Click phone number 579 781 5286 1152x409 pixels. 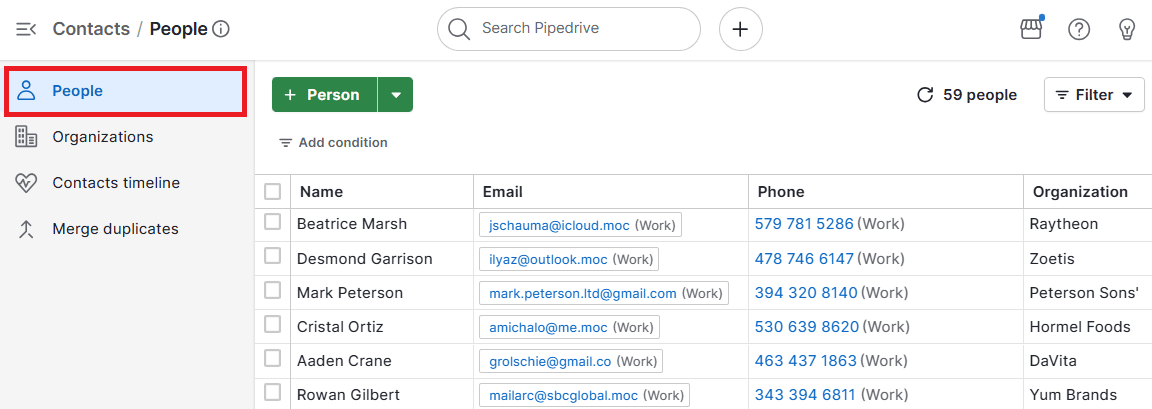804,224
